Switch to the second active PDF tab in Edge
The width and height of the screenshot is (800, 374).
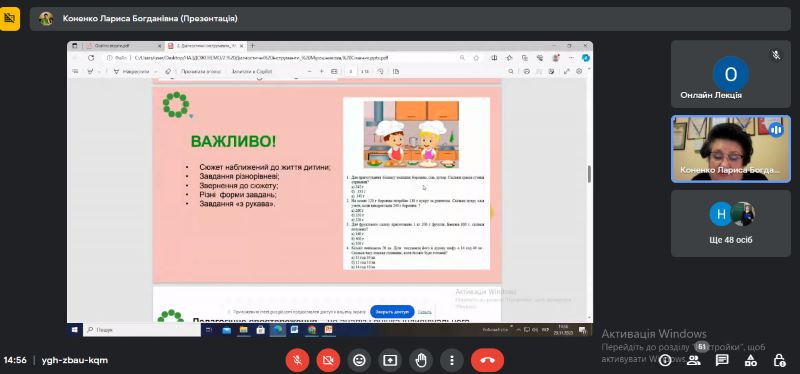[x=207, y=46]
